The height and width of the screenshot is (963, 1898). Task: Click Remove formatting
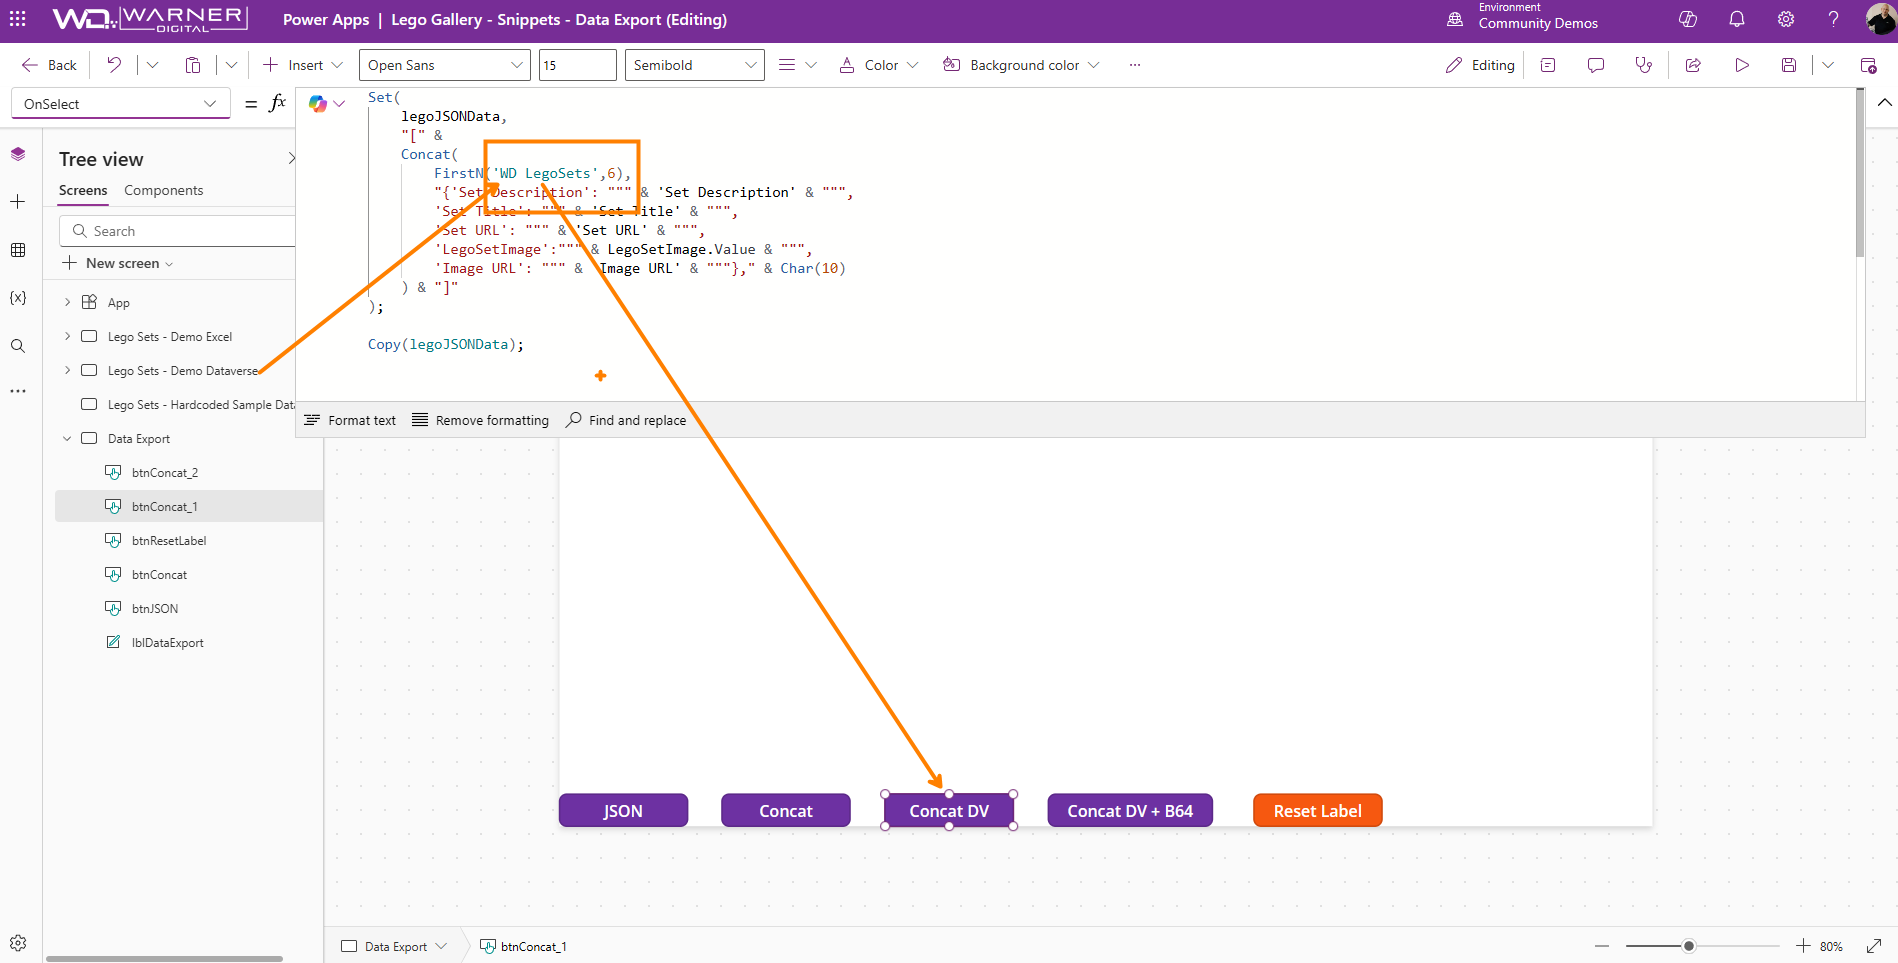click(480, 420)
